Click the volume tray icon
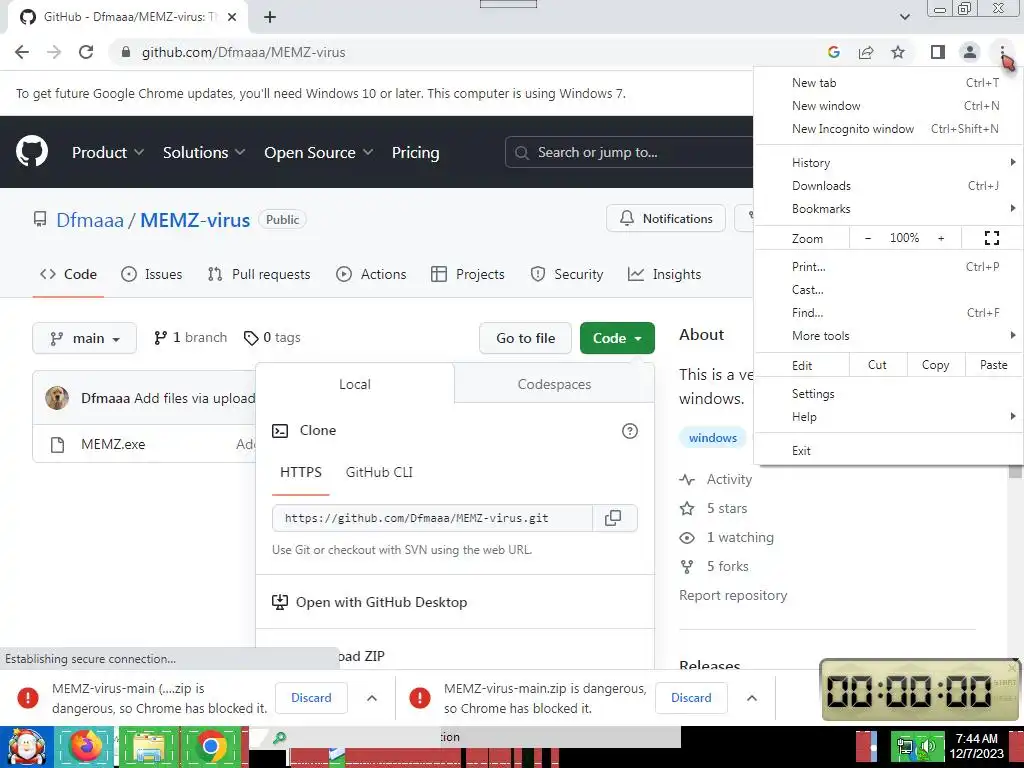1024x768 pixels. point(928,746)
